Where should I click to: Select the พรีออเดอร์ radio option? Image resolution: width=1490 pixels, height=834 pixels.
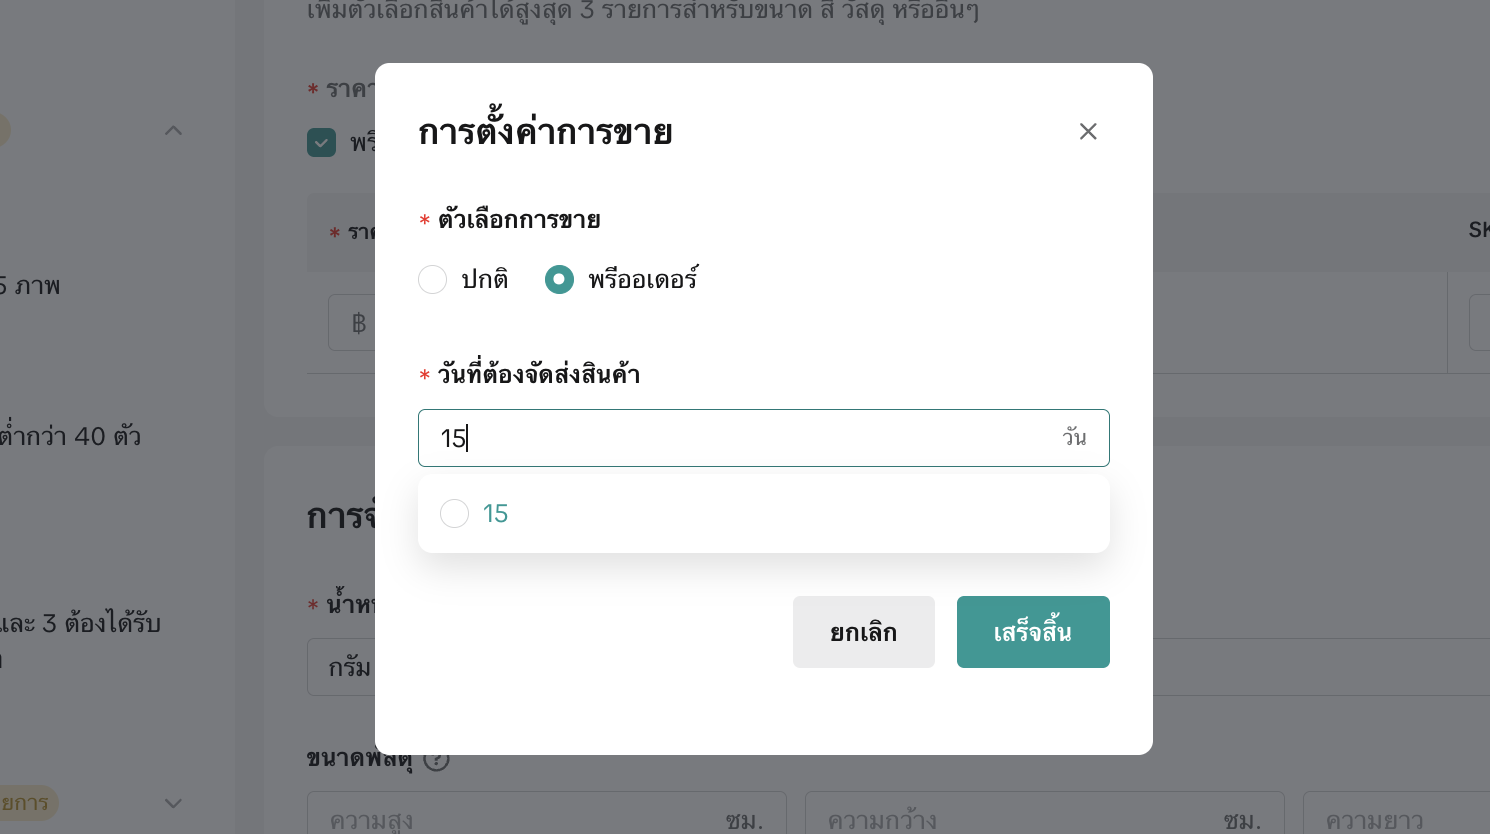(559, 279)
